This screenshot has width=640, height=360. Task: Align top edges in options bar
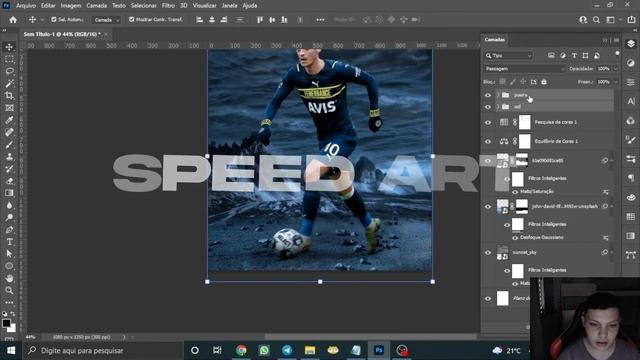click(260, 20)
